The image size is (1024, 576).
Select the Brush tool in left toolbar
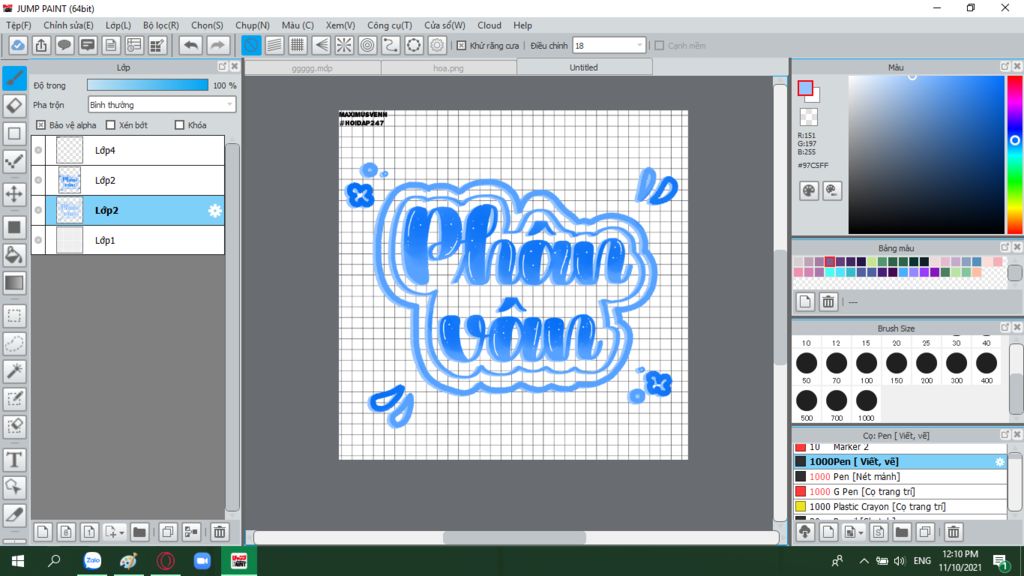(14, 78)
